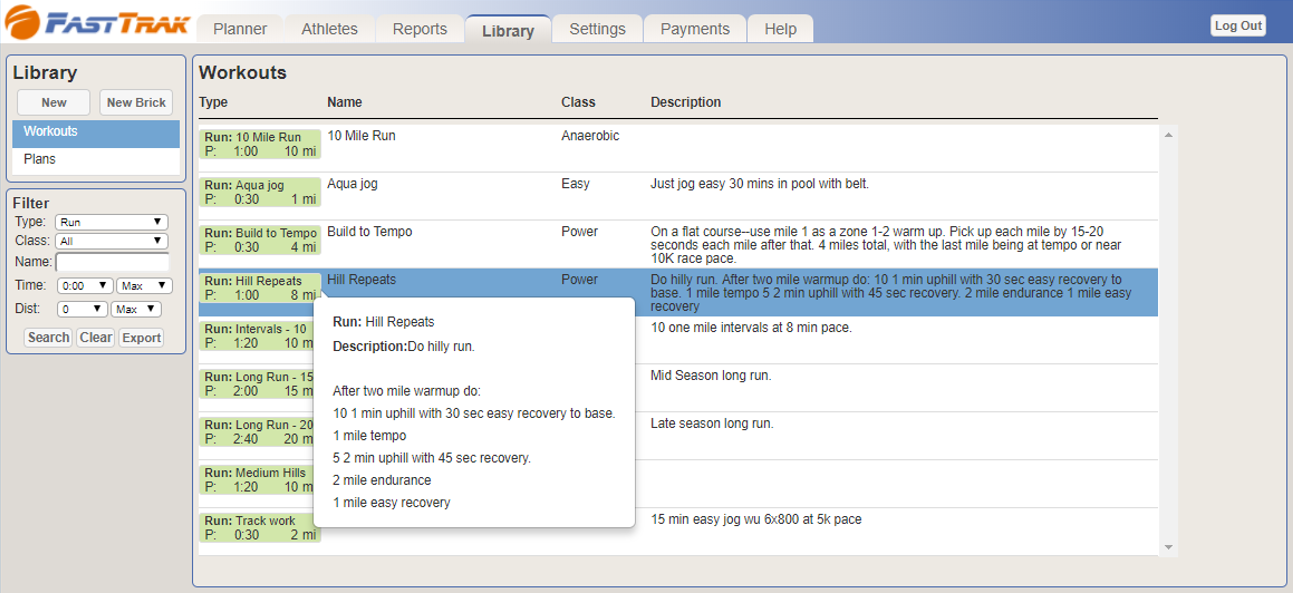Click the New workout button
This screenshot has width=1293, height=593.
[54, 103]
